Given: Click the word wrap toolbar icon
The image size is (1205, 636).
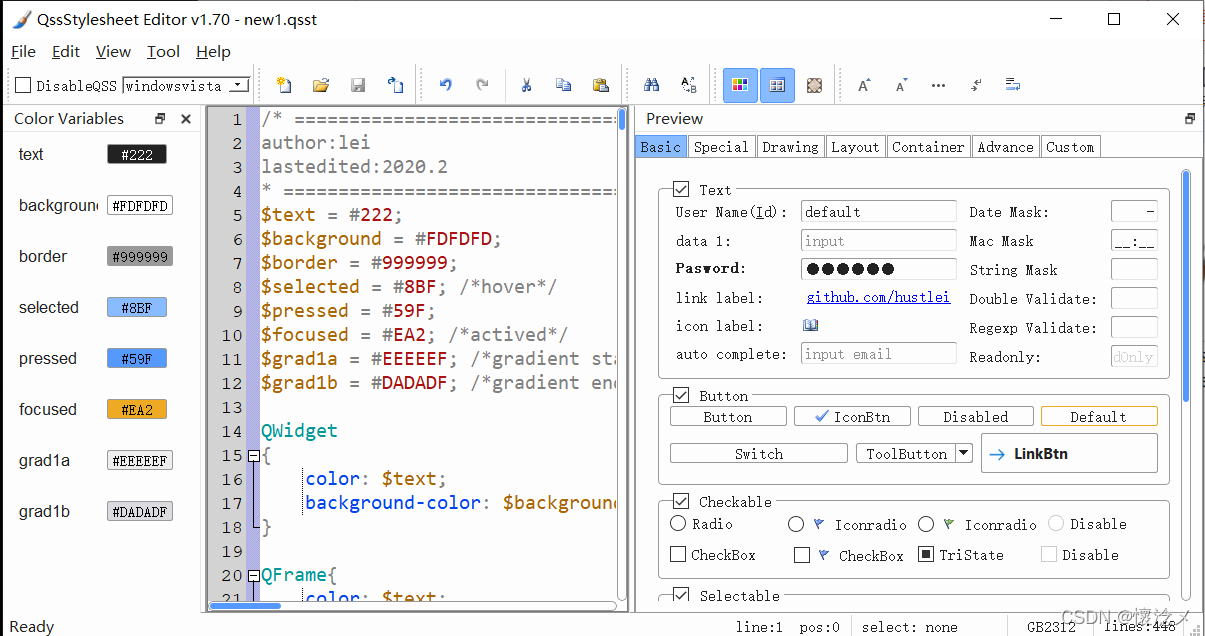Looking at the screenshot, I should [1013, 86].
